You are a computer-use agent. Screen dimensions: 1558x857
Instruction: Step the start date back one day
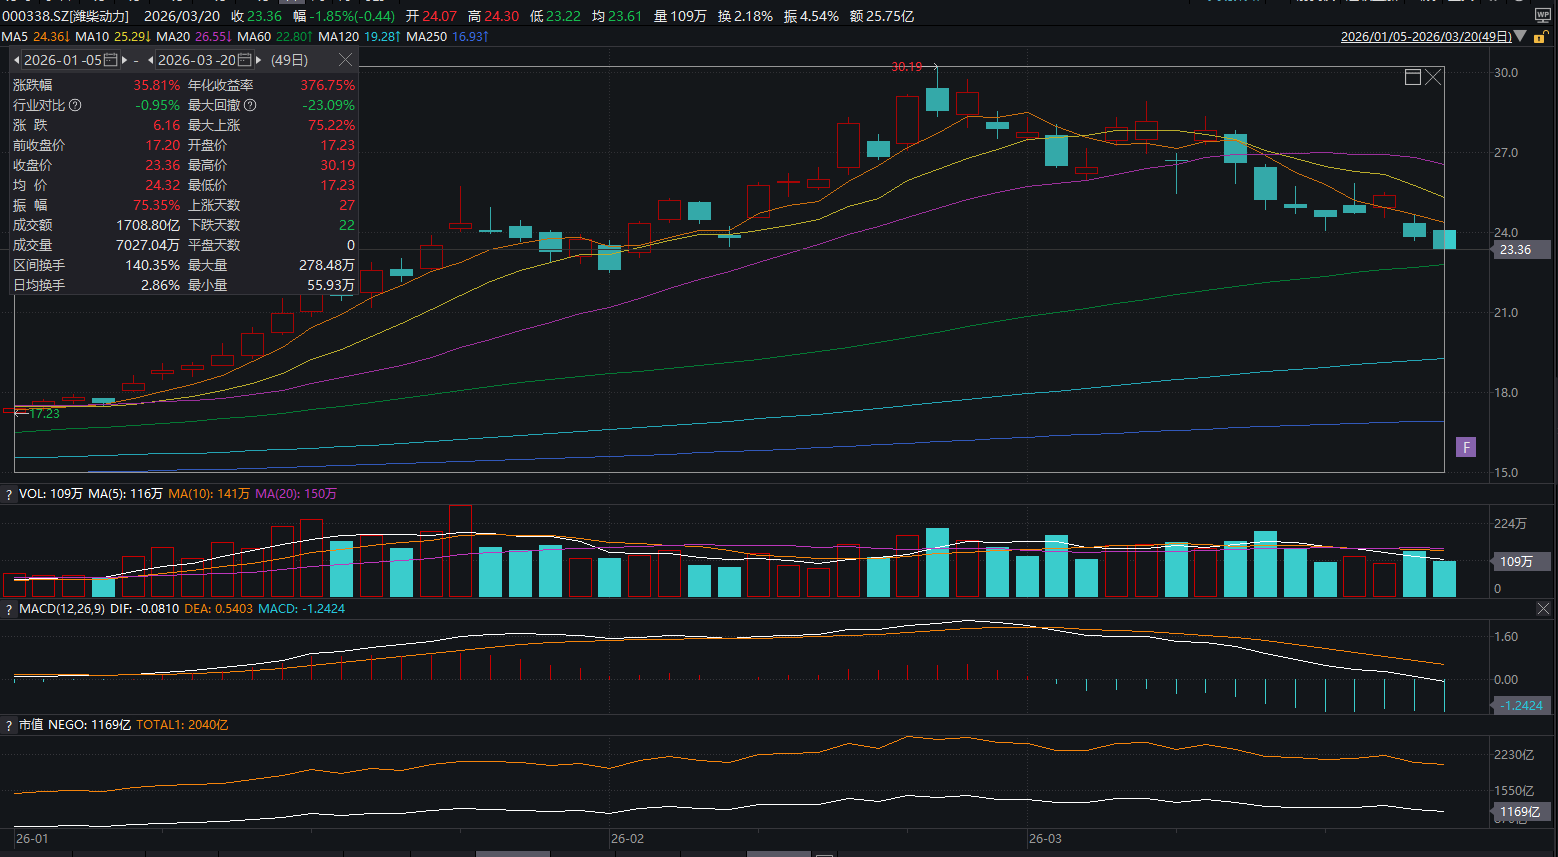click(17, 60)
